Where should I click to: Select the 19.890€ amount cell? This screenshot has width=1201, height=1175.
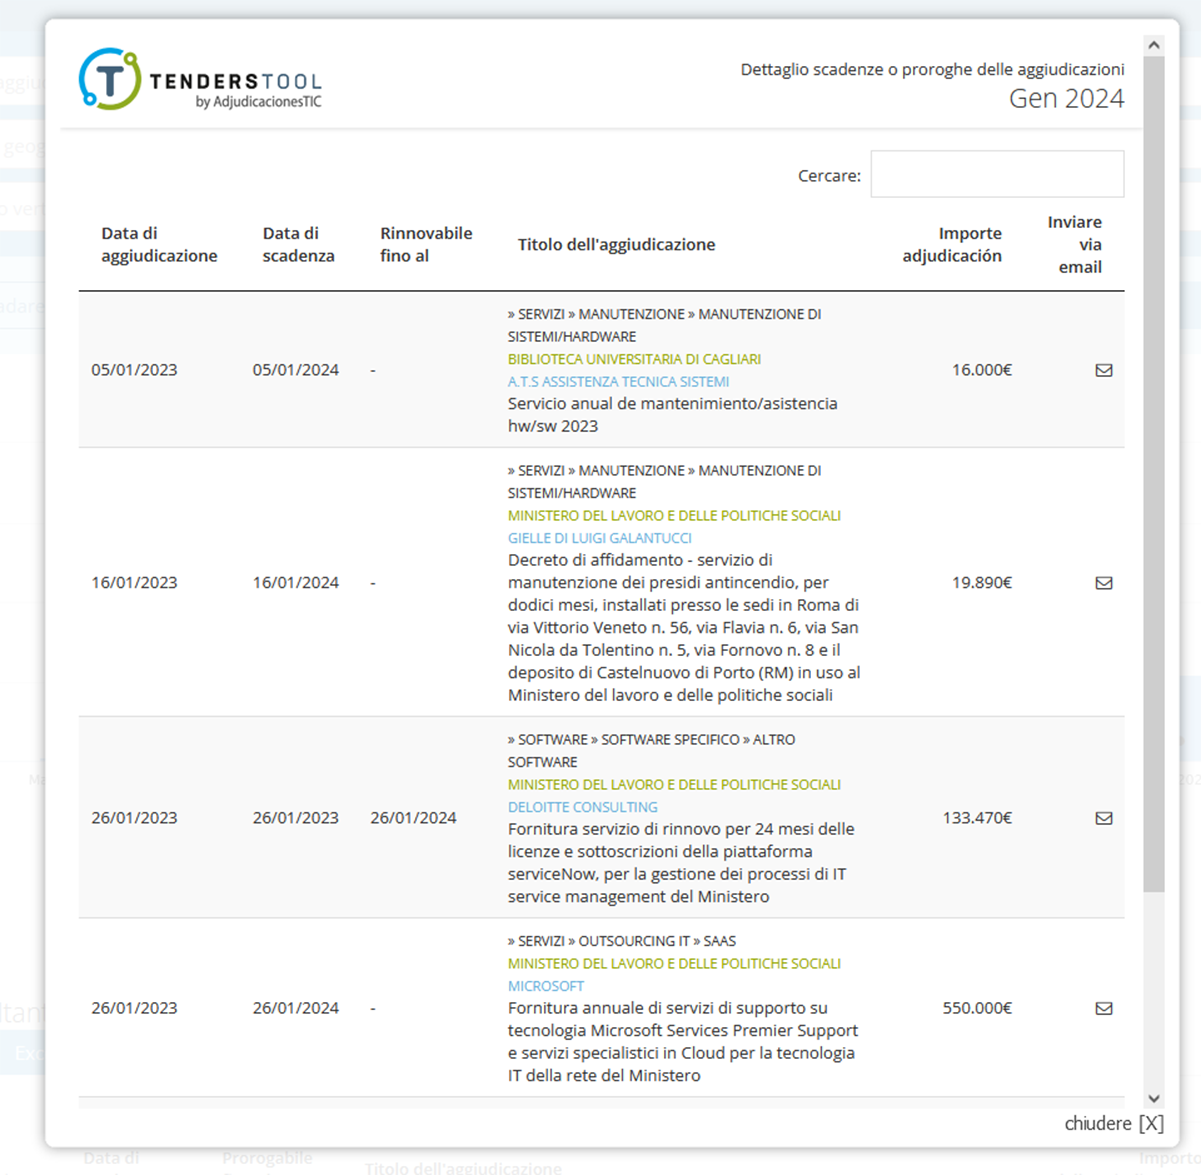(x=982, y=583)
